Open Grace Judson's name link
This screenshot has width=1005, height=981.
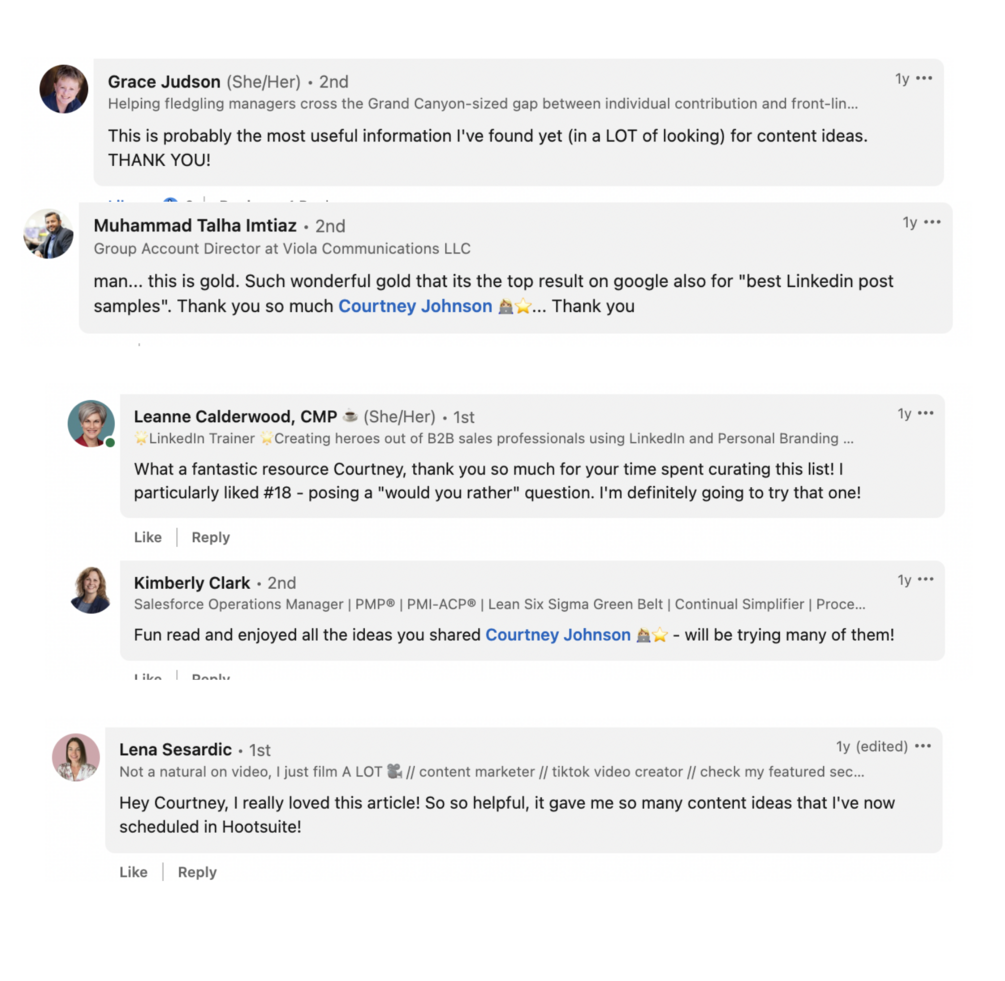point(164,82)
